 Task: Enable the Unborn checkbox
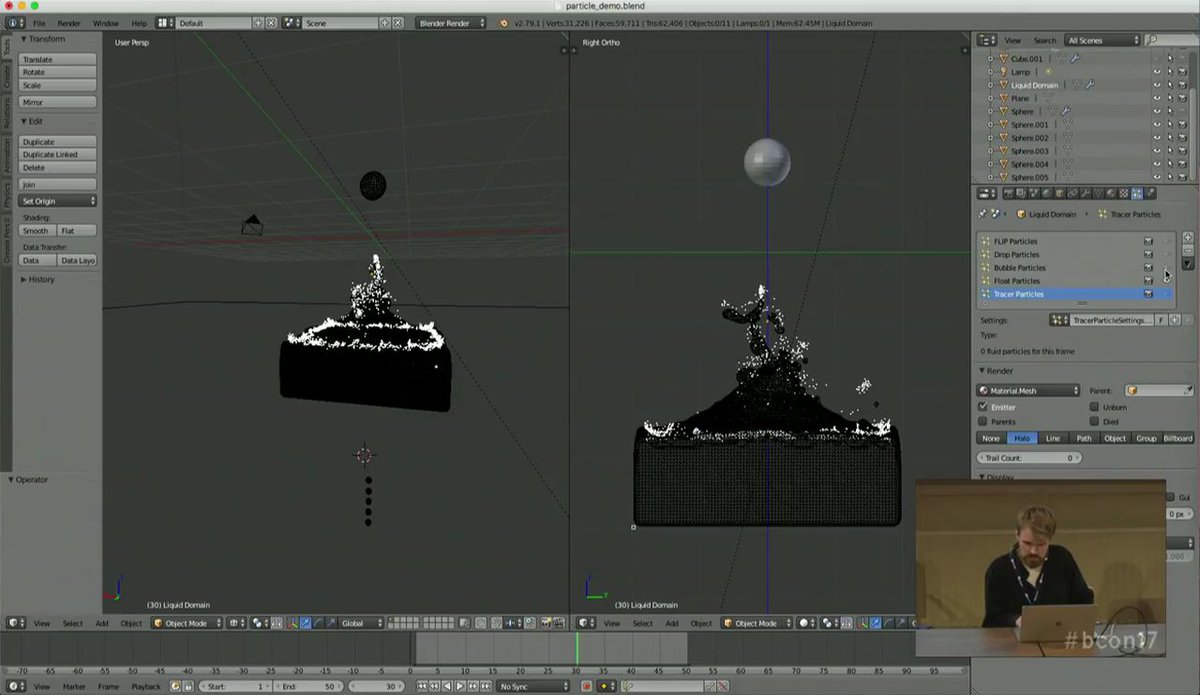pos(1094,407)
